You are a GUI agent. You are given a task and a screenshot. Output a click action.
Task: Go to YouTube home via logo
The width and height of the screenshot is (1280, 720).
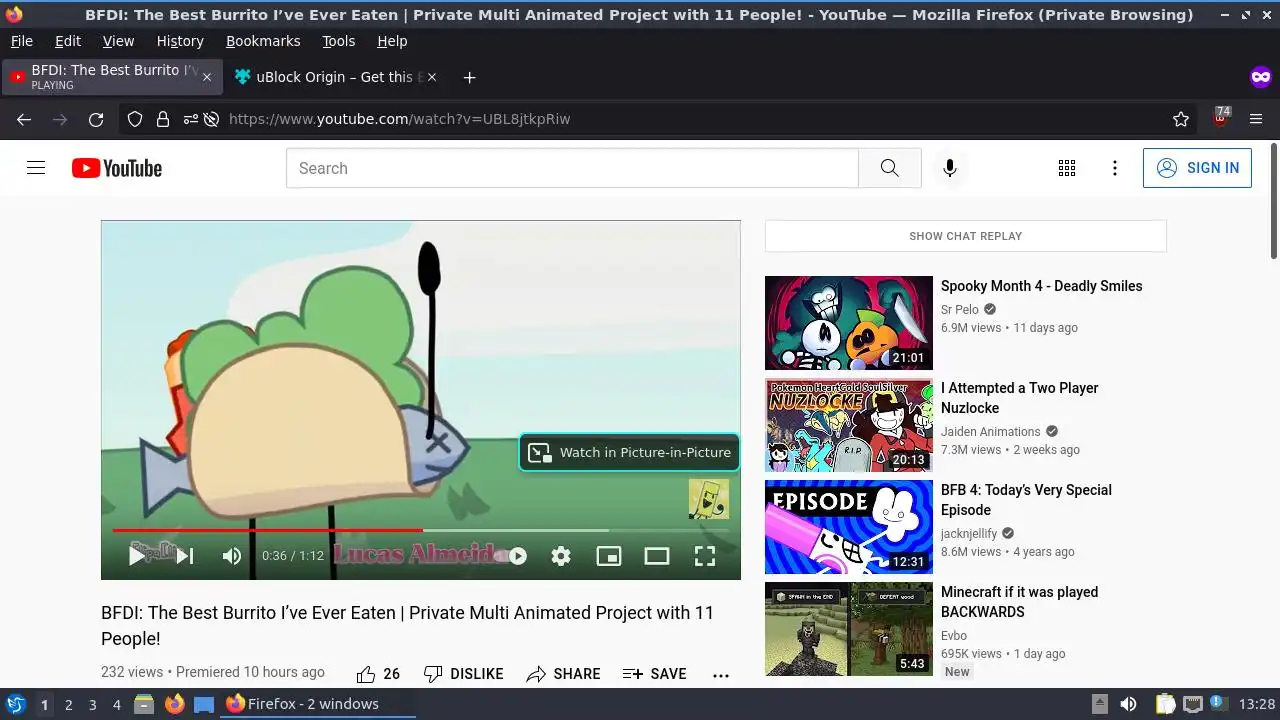pyautogui.click(x=117, y=168)
